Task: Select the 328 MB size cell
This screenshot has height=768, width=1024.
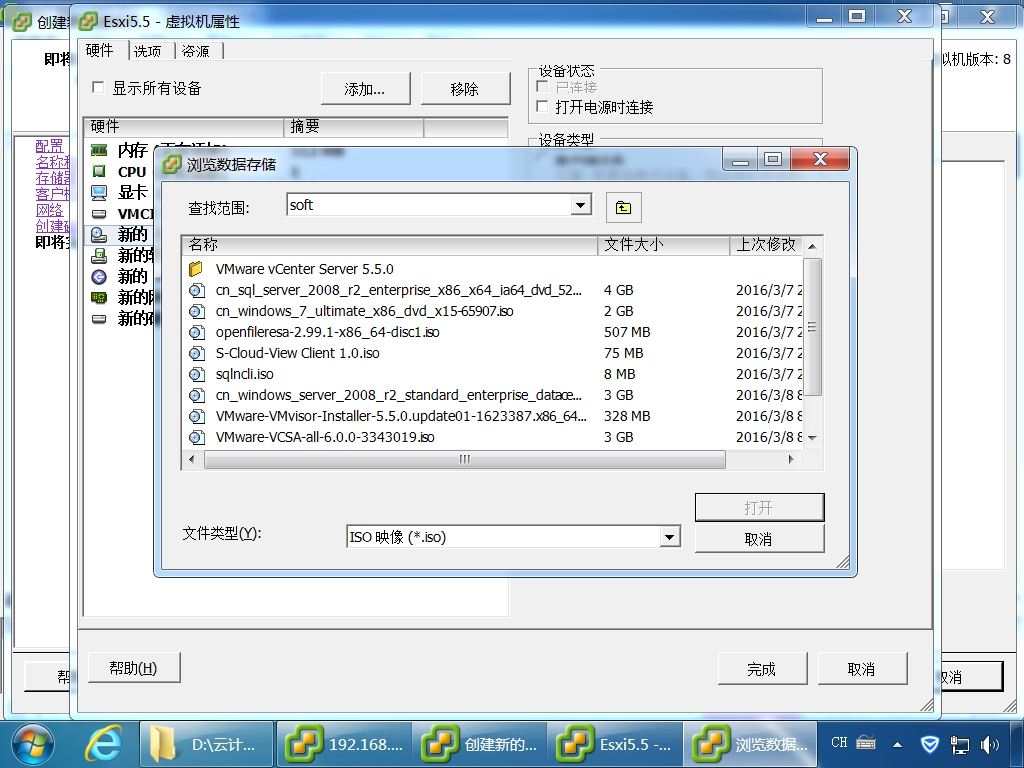Action: coord(627,416)
